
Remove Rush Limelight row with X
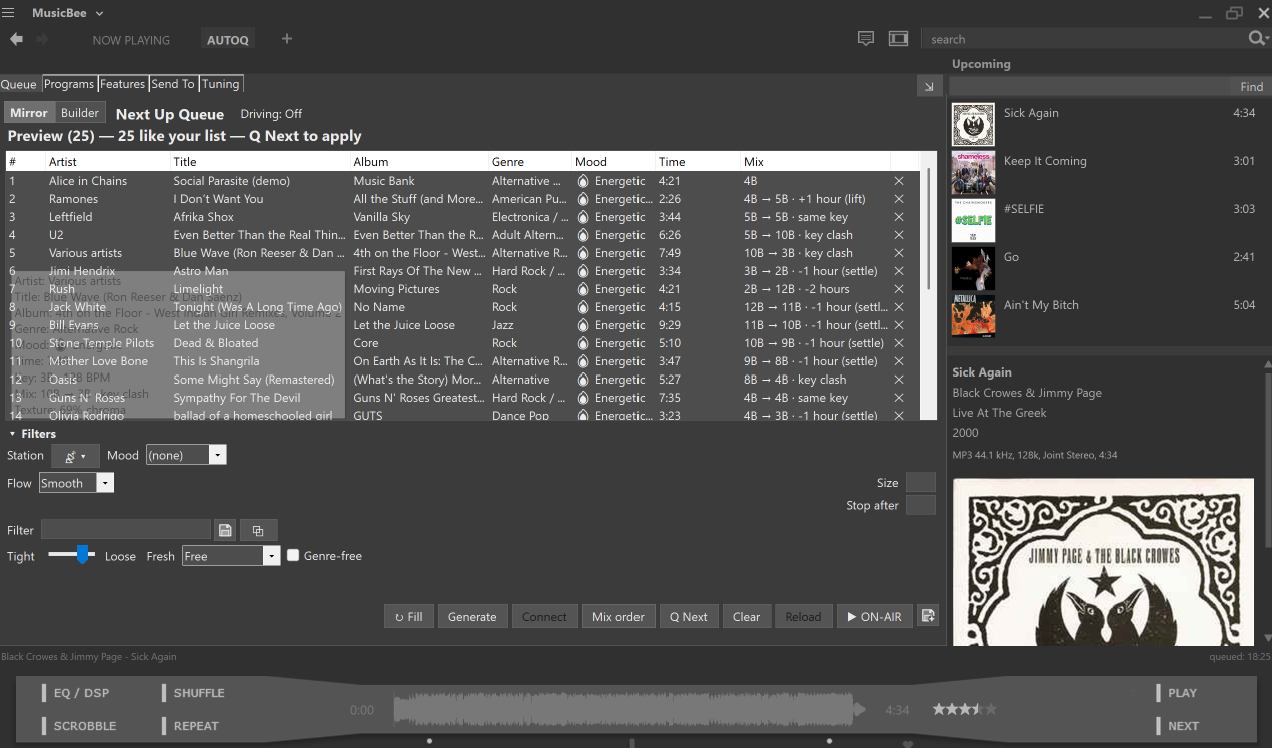pyautogui.click(x=898, y=289)
